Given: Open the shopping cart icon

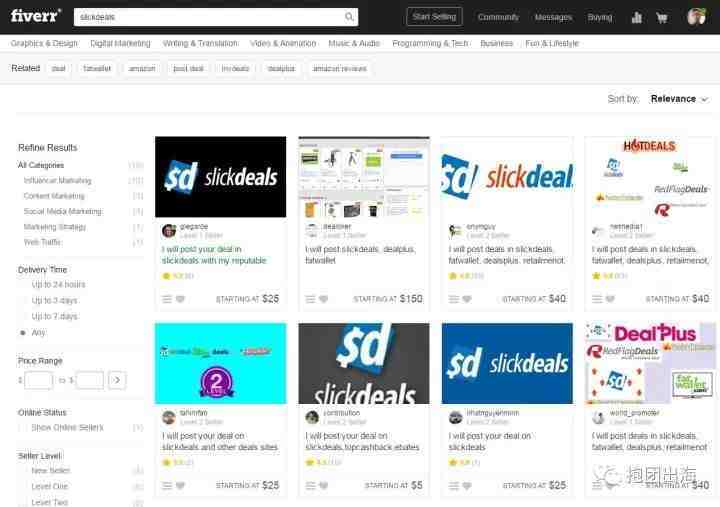Looking at the screenshot, I should pos(662,17).
